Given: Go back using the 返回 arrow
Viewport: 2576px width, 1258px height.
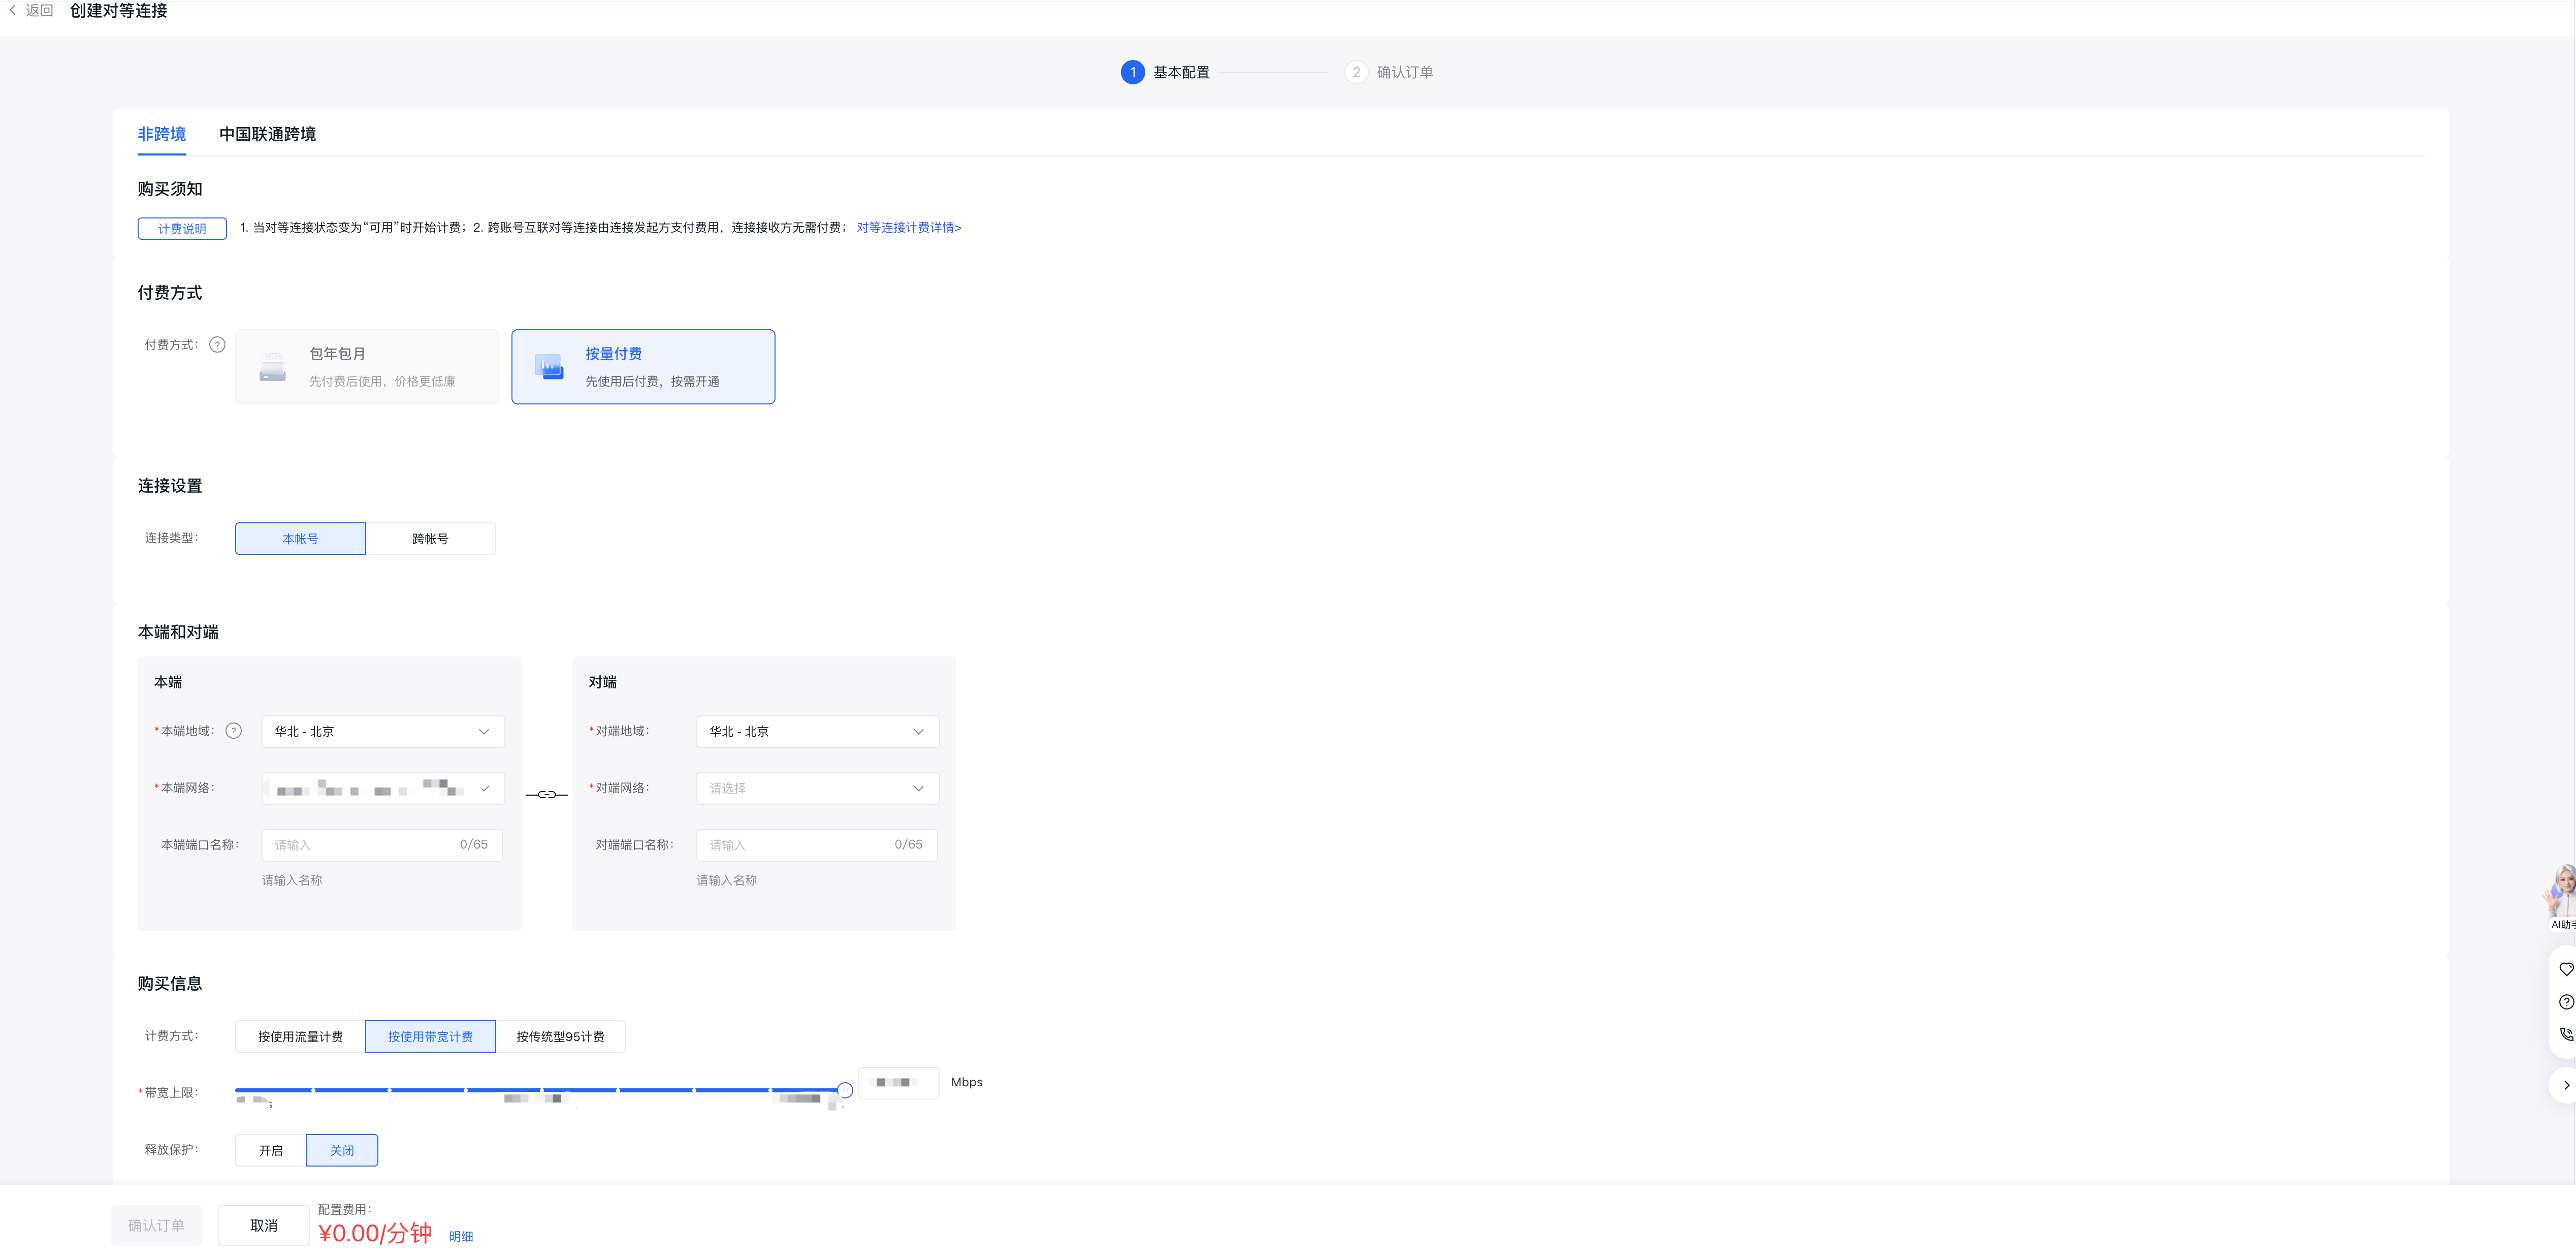Looking at the screenshot, I should click(x=13, y=11).
